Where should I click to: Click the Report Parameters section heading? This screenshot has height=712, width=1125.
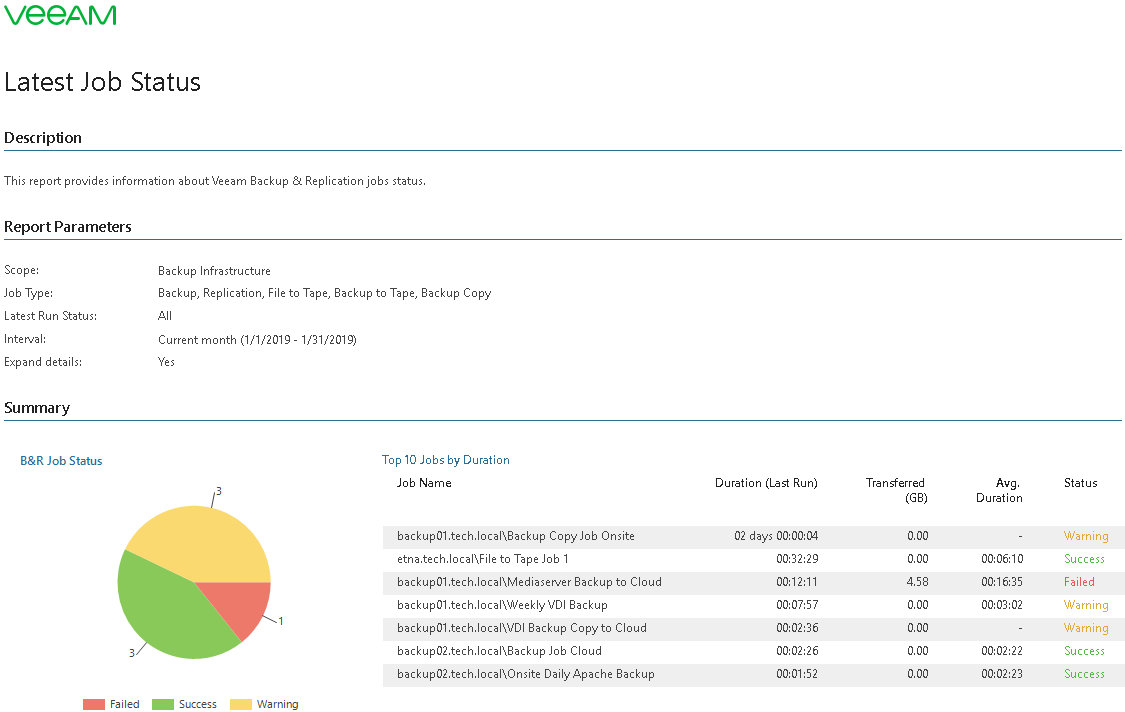click(x=68, y=227)
